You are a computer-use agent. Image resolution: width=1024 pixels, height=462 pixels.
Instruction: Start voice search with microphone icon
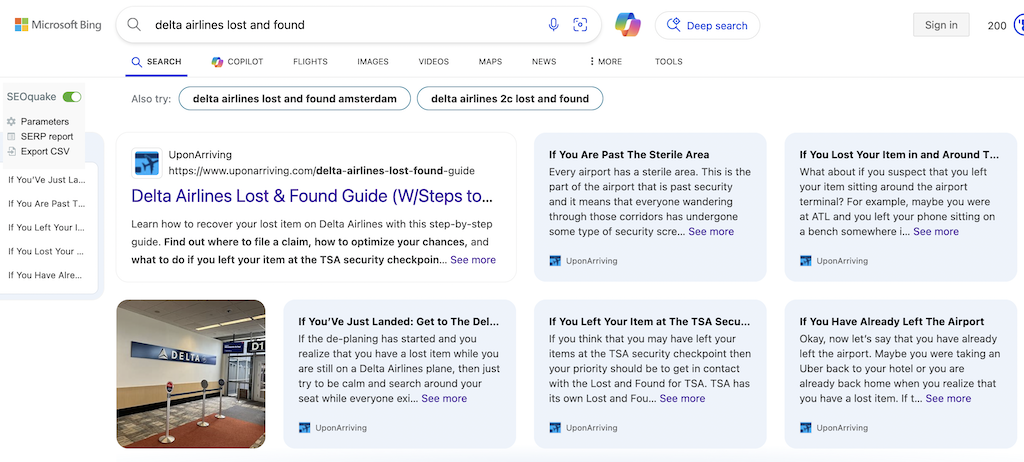(x=553, y=25)
